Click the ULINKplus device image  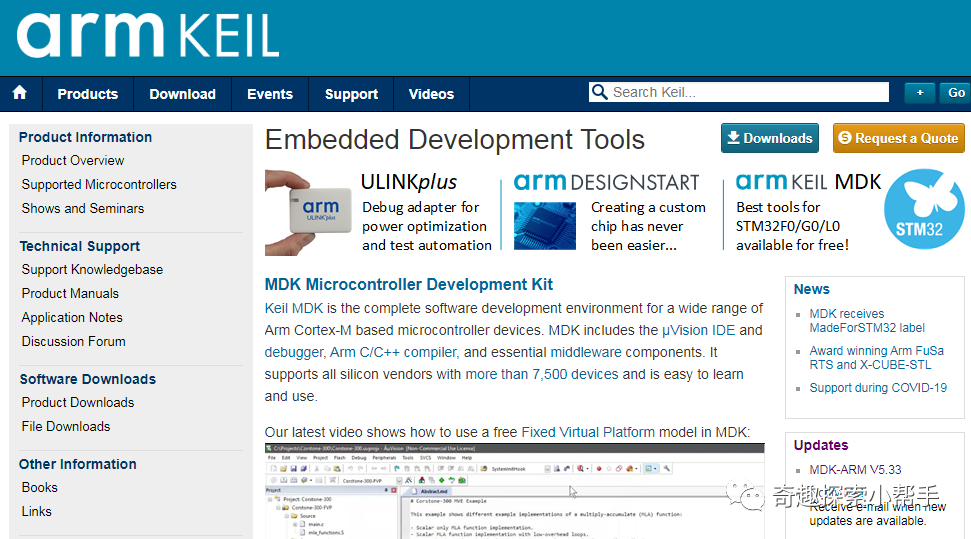tap(308, 212)
